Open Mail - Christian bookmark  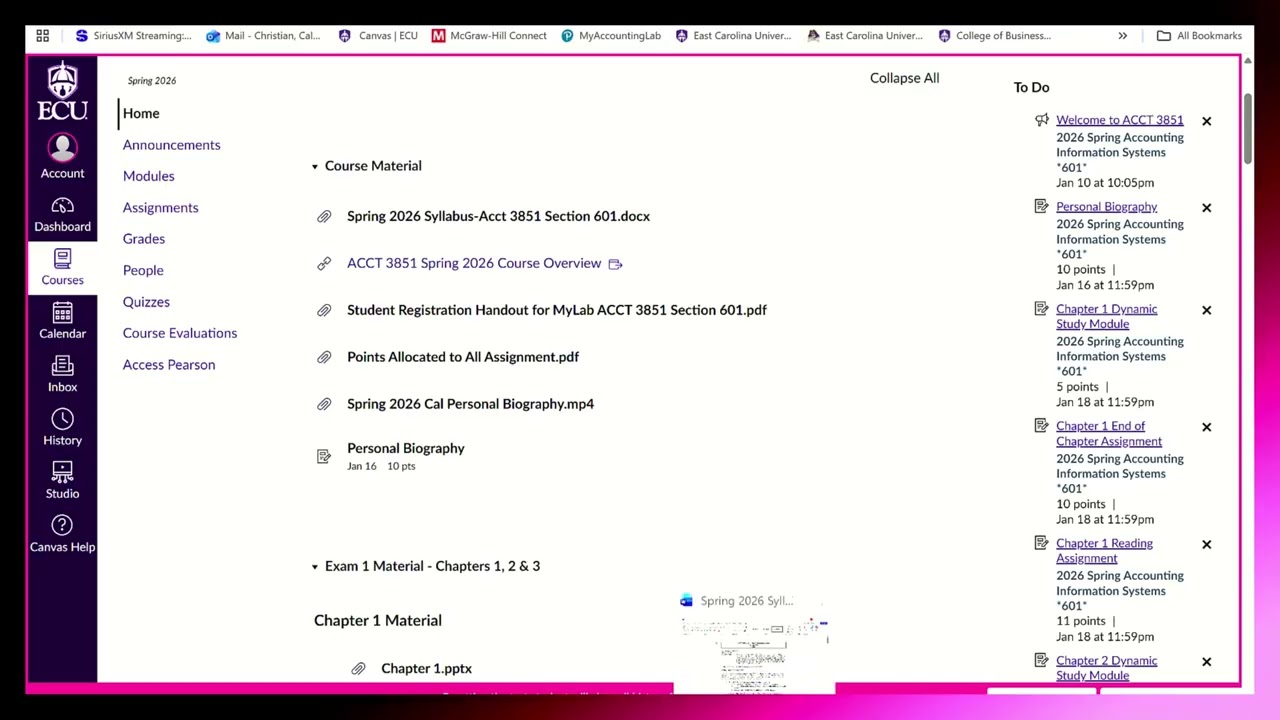tap(263, 36)
